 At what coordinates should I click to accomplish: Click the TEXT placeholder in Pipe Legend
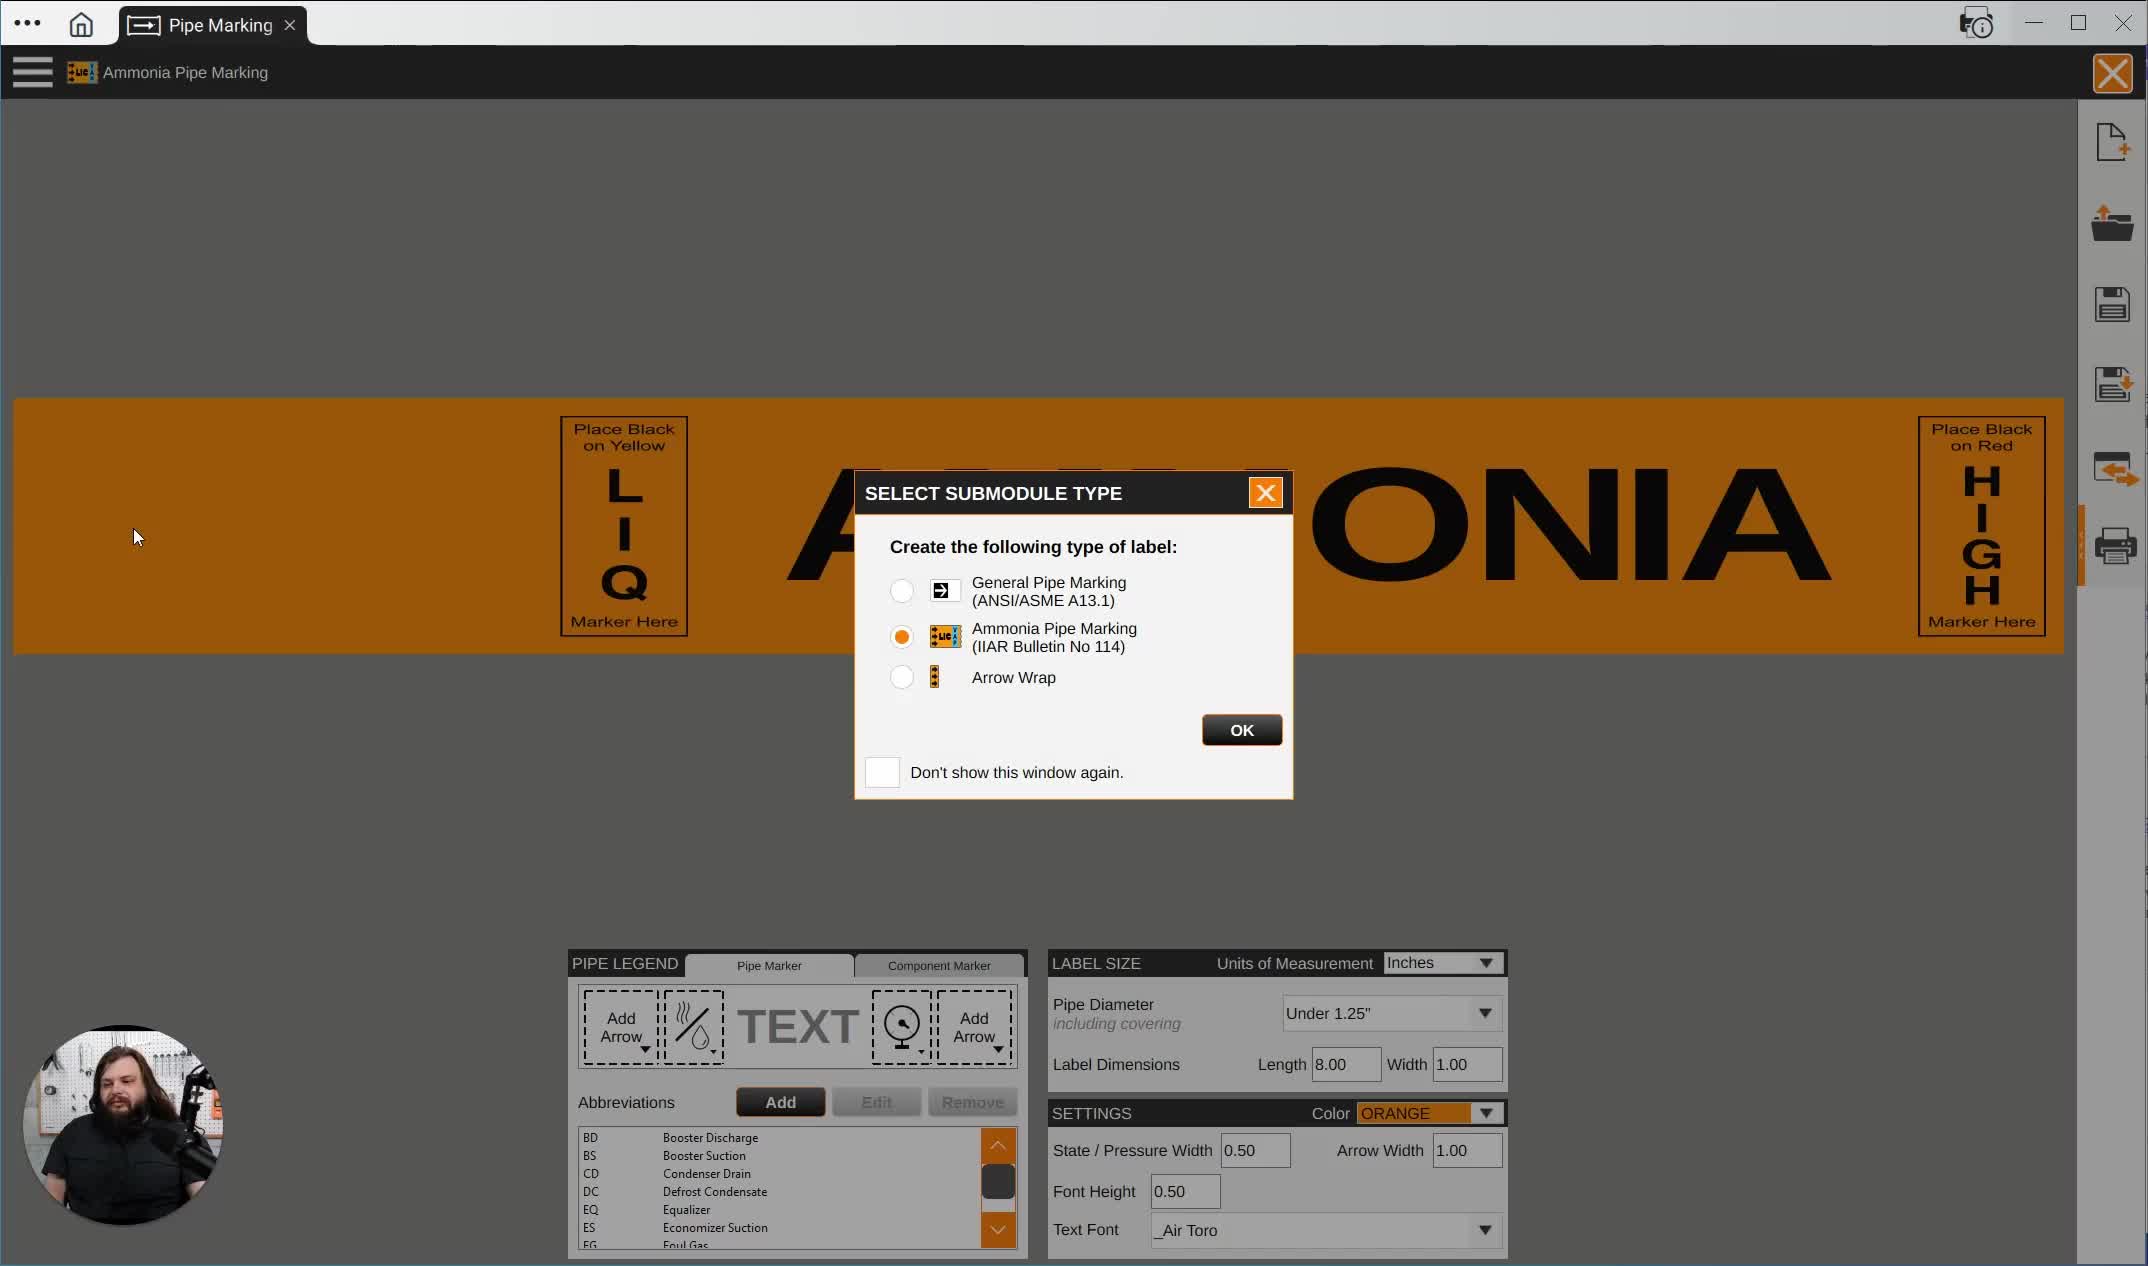[x=798, y=1027]
